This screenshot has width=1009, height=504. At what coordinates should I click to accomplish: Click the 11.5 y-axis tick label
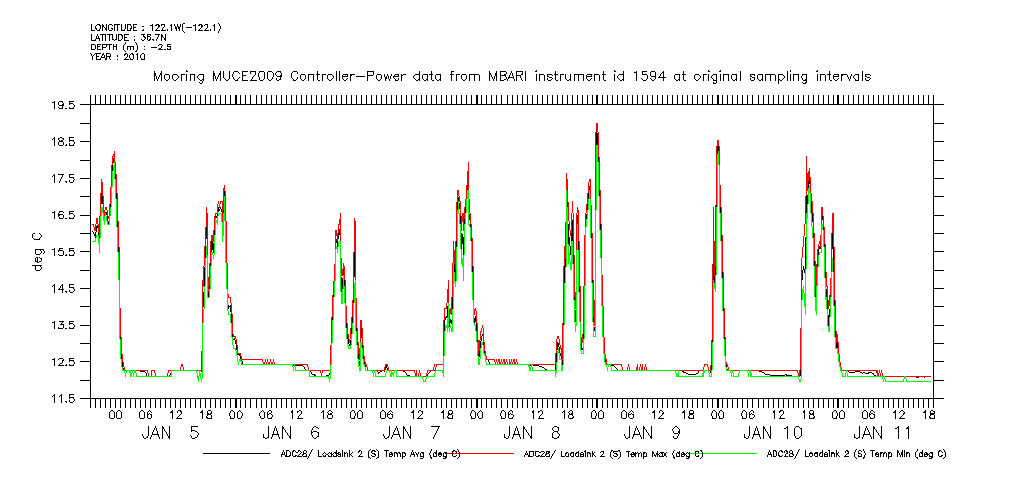pos(64,399)
